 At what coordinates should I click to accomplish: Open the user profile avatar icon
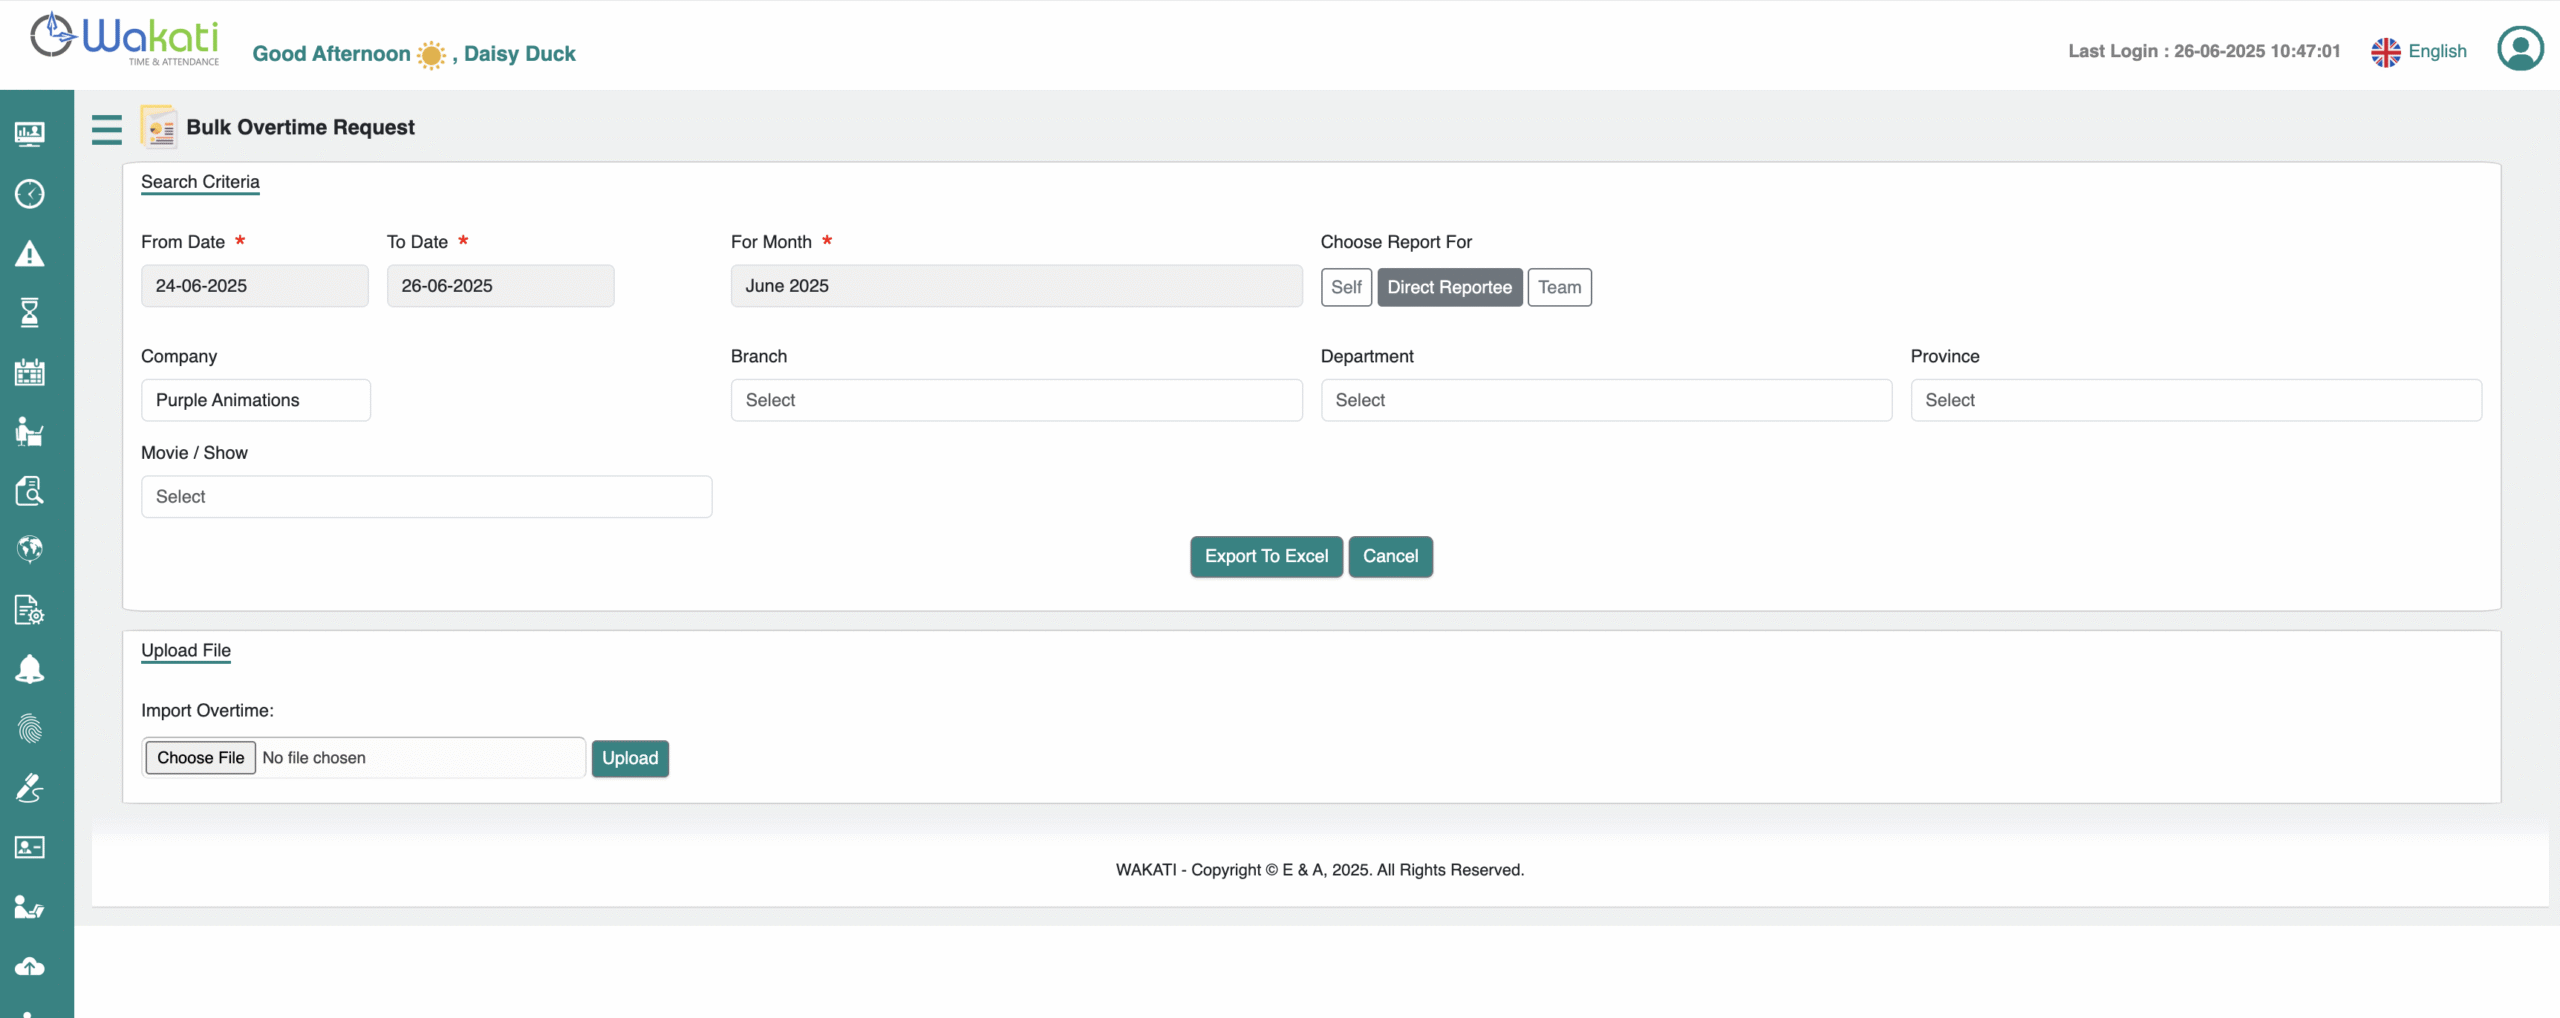(x=2519, y=49)
